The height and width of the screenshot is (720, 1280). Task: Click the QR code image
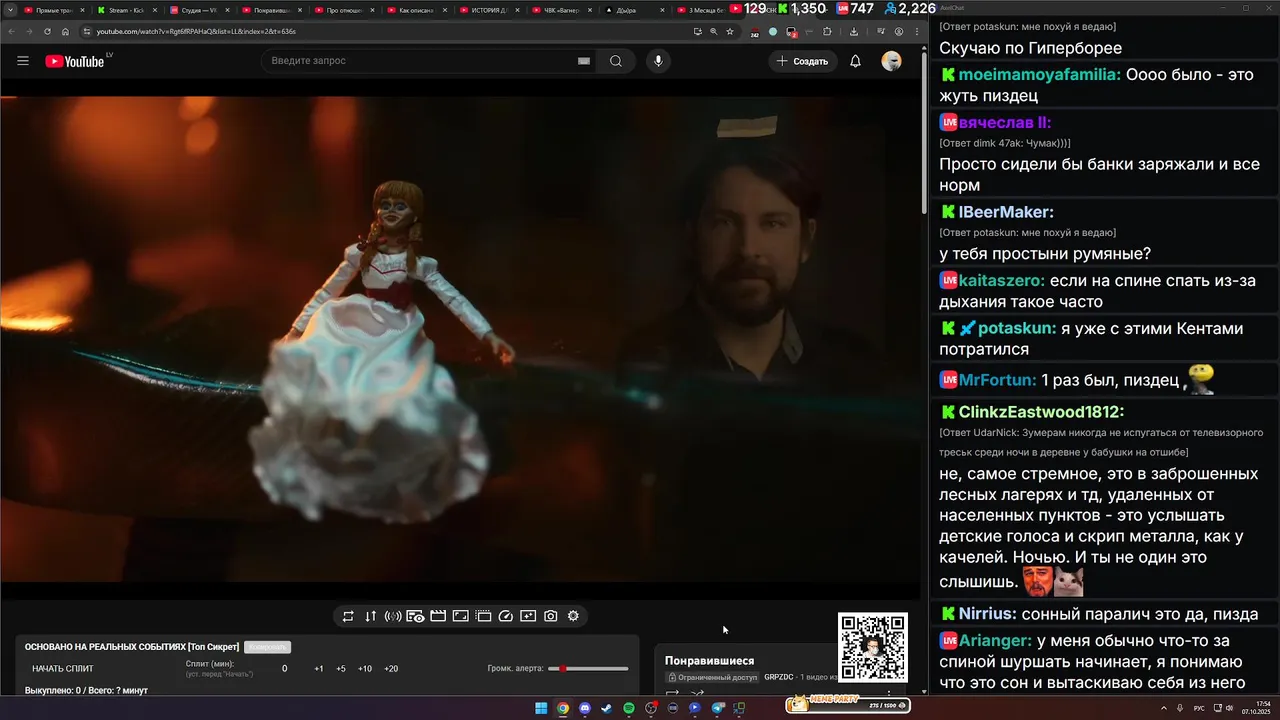(x=873, y=648)
